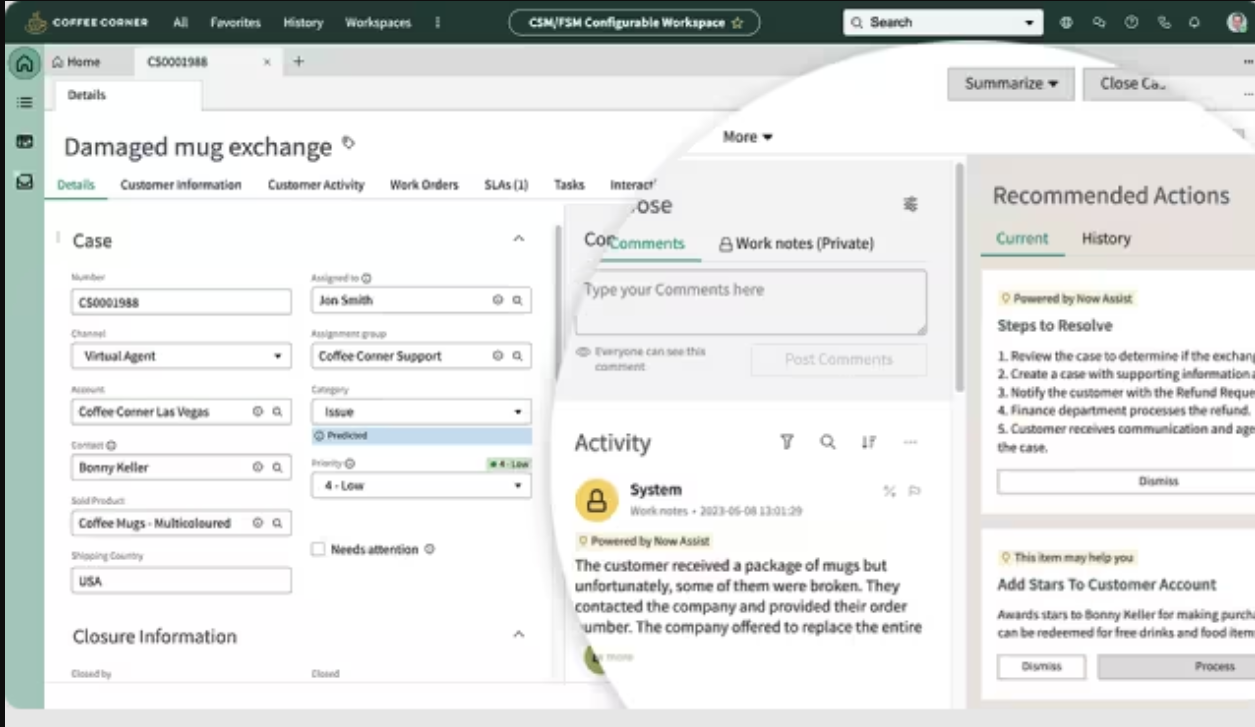Add a new workspace tab with plus
1255x727 pixels.
pyautogui.click(x=297, y=62)
